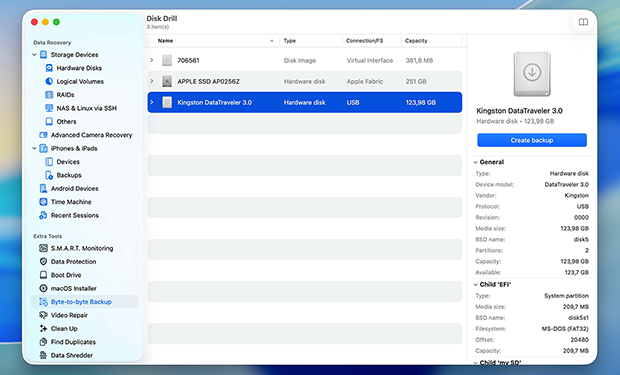The height and width of the screenshot is (375, 620).
Task: Click the Storage Devices drive icon
Action: coord(43,55)
